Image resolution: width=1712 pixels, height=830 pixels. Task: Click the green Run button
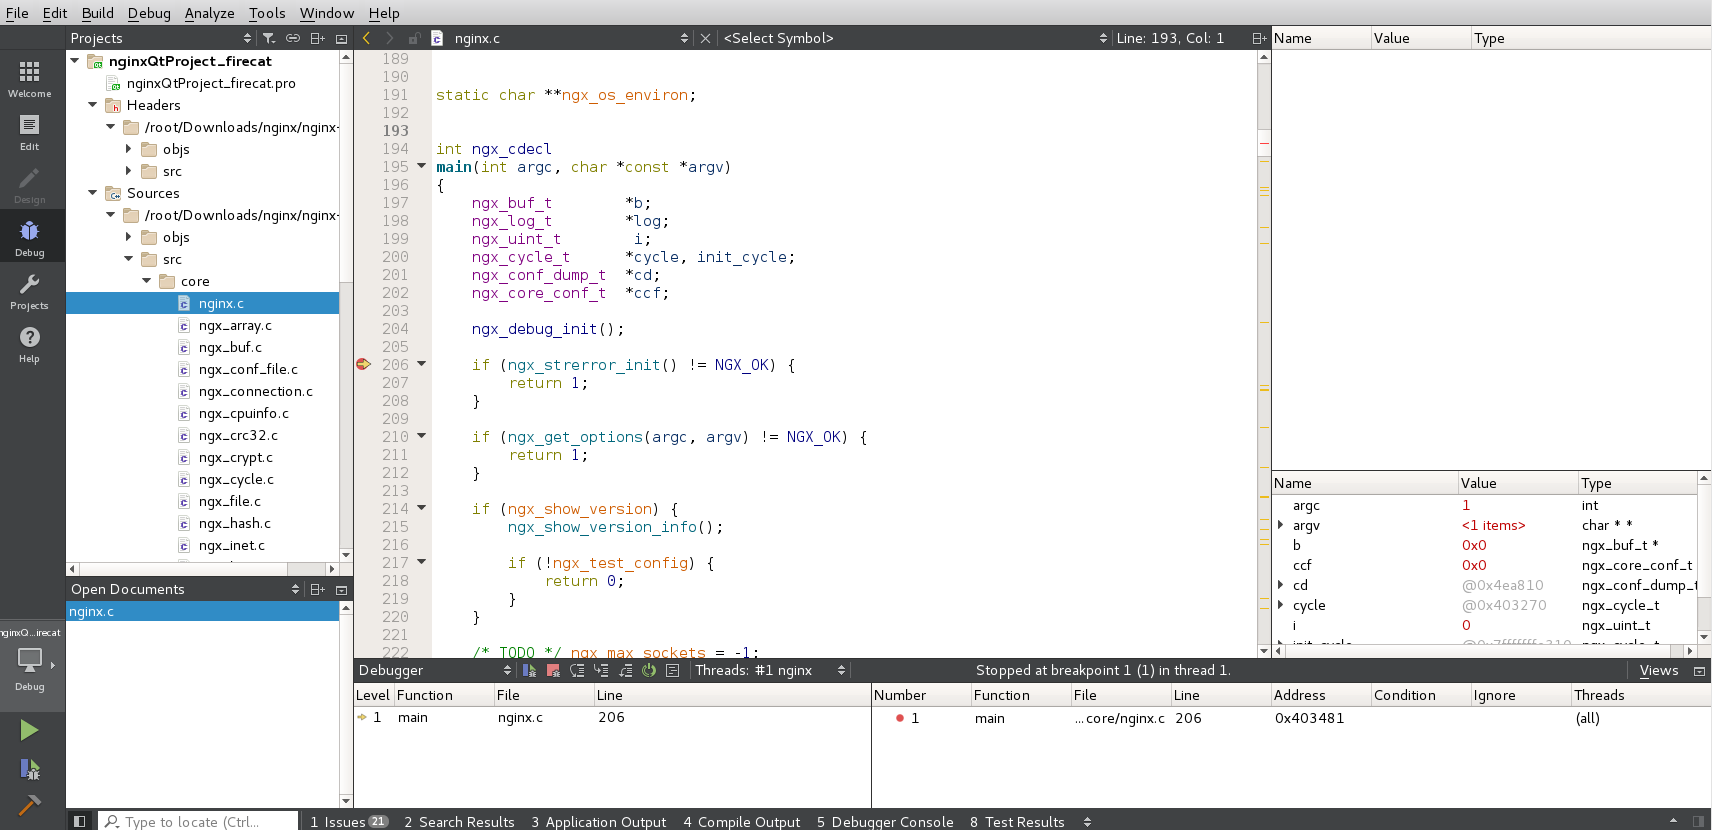(29, 730)
